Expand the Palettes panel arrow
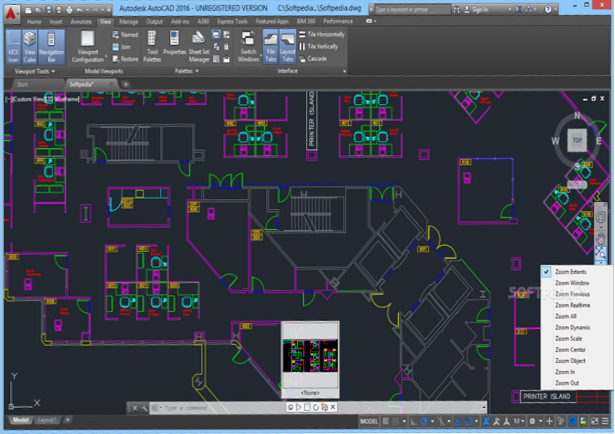This screenshot has width=615, height=434. click(x=198, y=71)
